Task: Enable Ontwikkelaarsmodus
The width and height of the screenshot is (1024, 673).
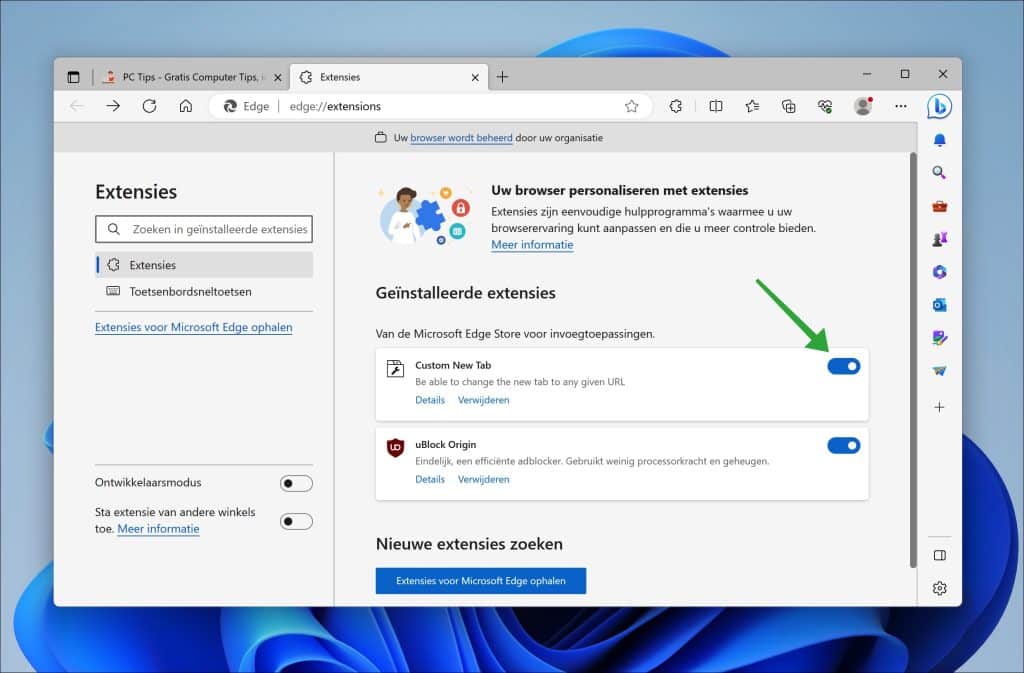Action: pyautogui.click(x=296, y=483)
